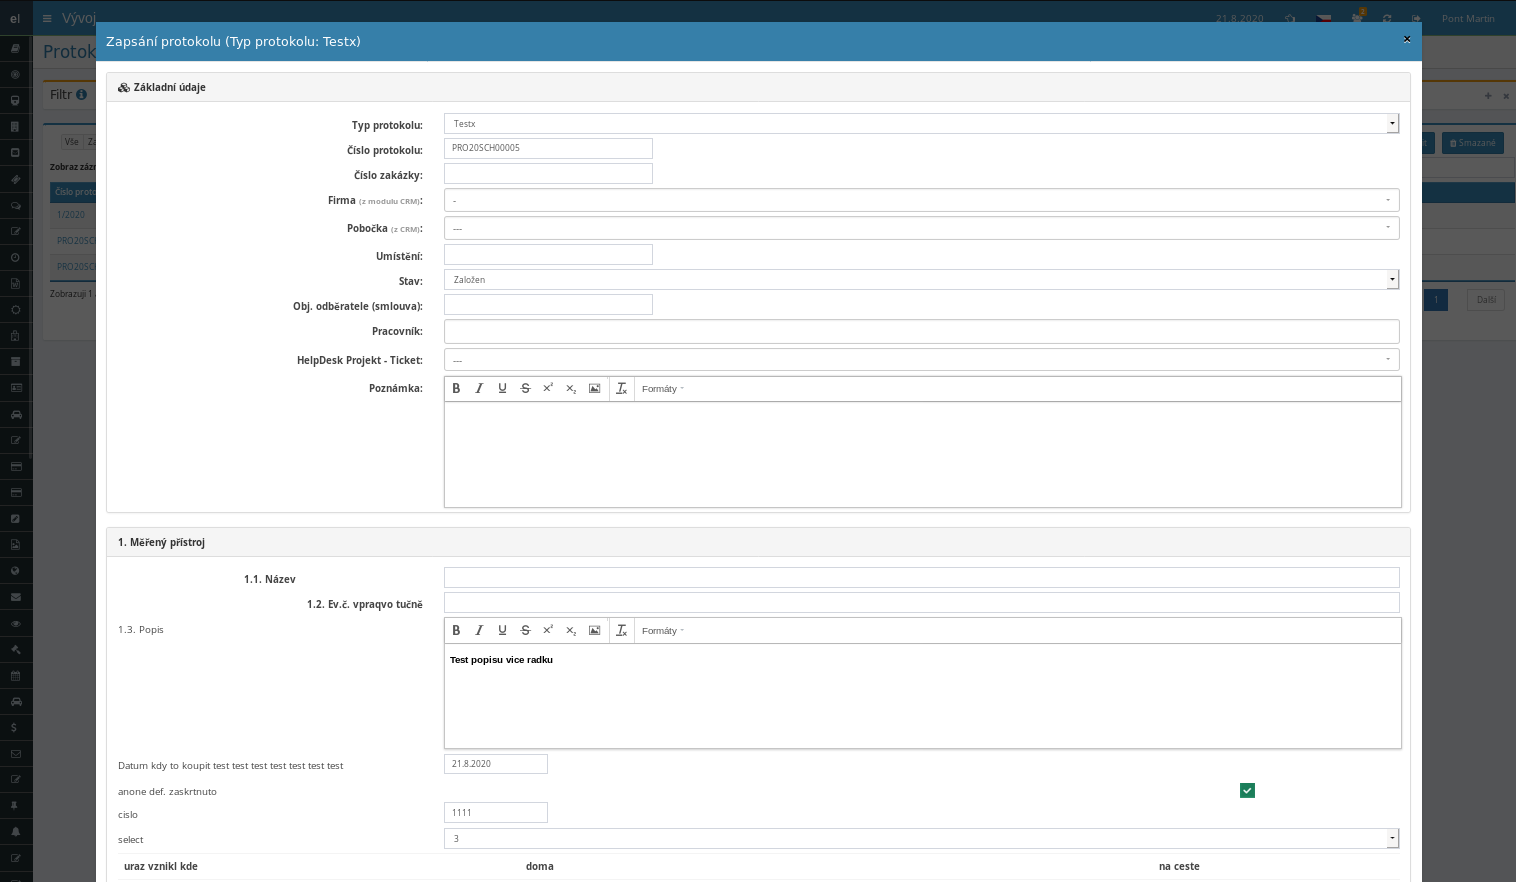The image size is (1516, 882).
Task: Open the Firma selection dropdown
Action: 920,200
